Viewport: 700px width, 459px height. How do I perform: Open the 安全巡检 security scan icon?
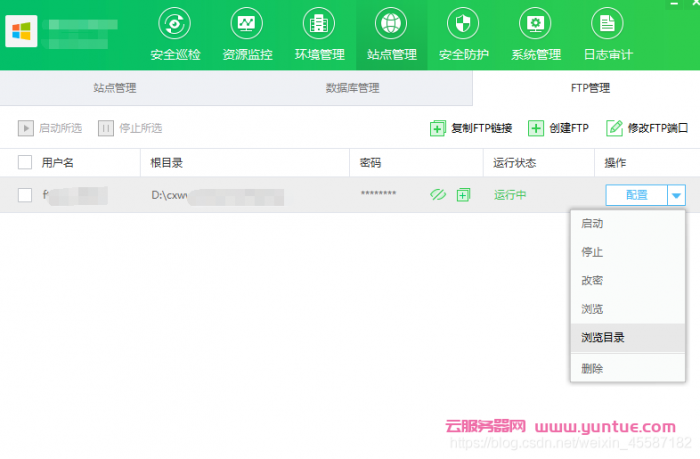pyautogui.click(x=174, y=23)
